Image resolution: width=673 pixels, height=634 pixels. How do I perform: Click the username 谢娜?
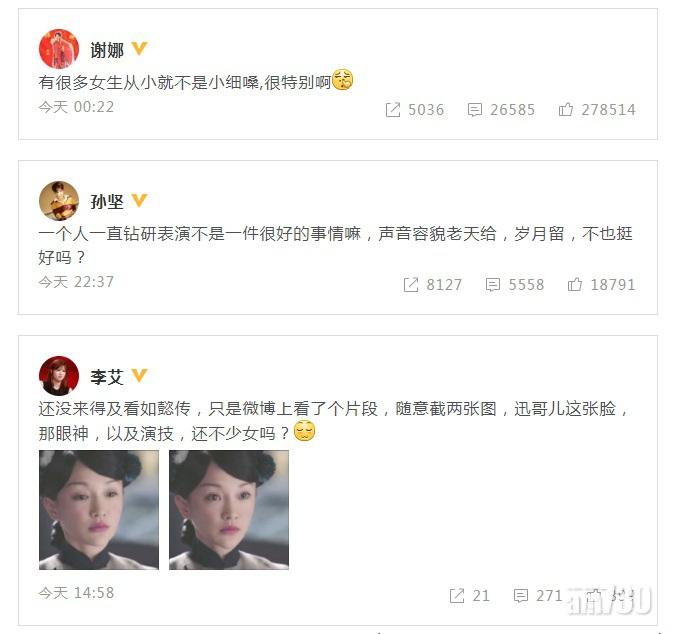click(x=107, y=50)
